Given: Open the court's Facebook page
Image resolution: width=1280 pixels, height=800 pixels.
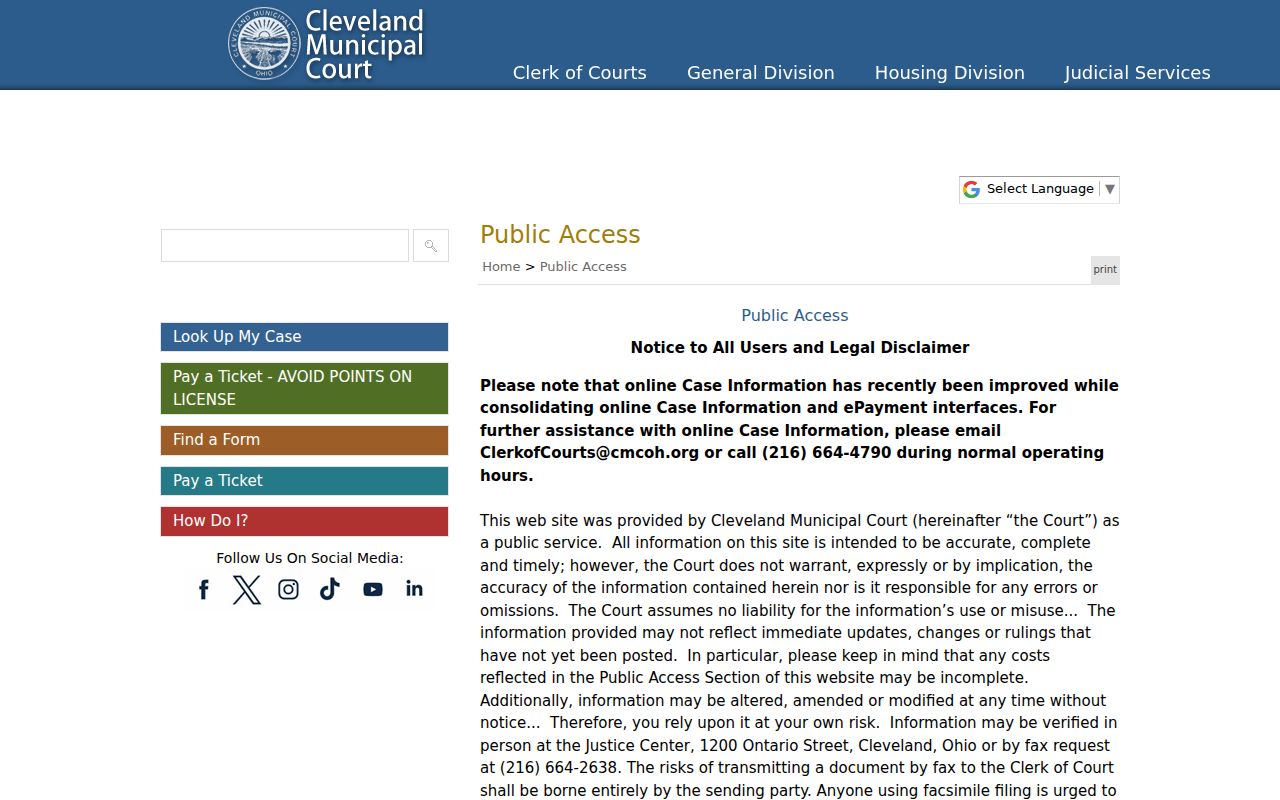Looking at the screenshot, I should 204,590.
